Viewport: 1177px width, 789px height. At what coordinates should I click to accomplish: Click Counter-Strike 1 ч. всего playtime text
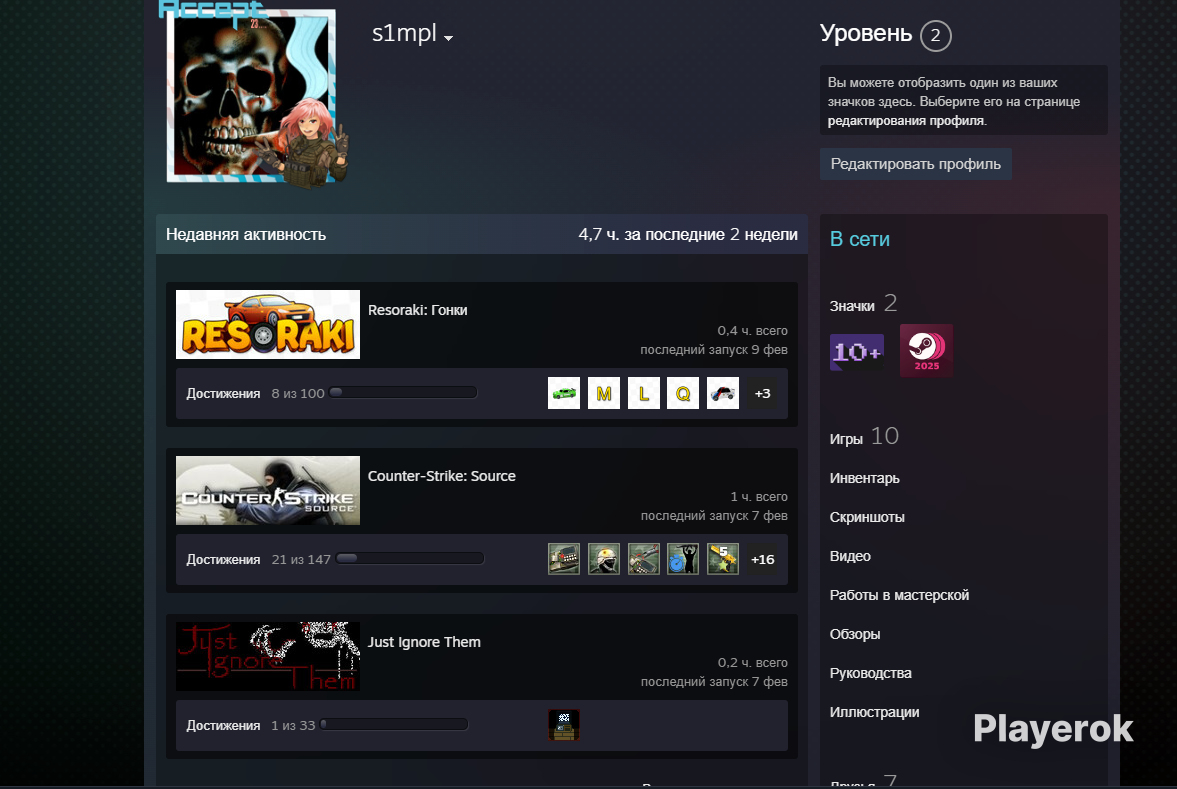(x=759, y=496)
